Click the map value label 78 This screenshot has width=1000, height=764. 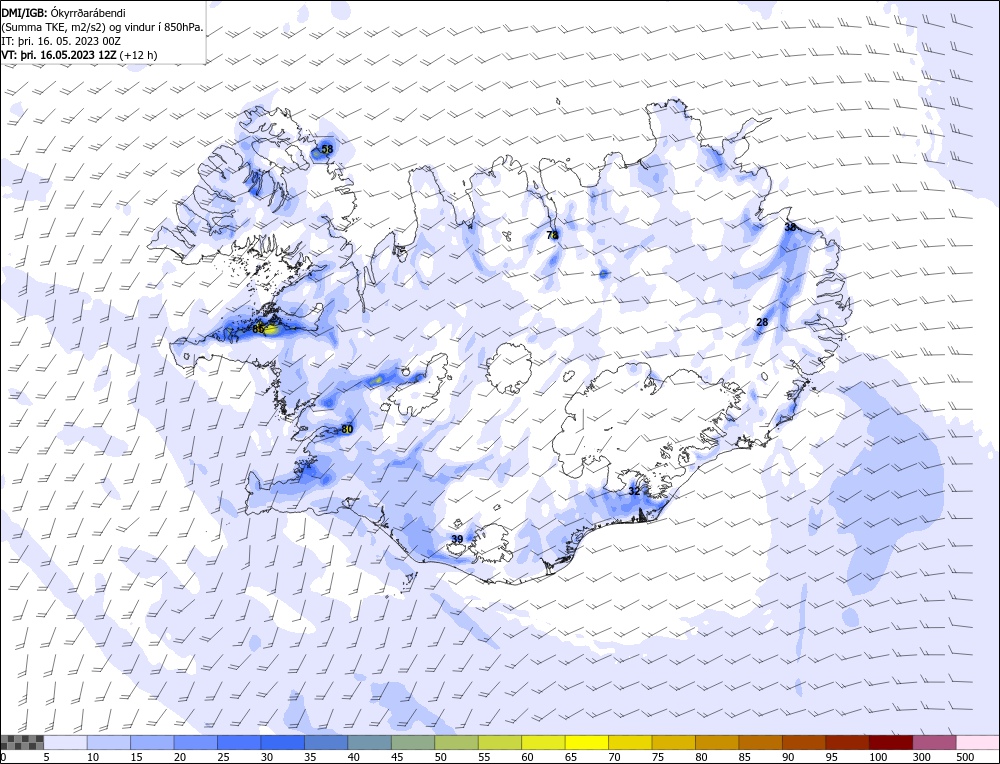(552, 235)
